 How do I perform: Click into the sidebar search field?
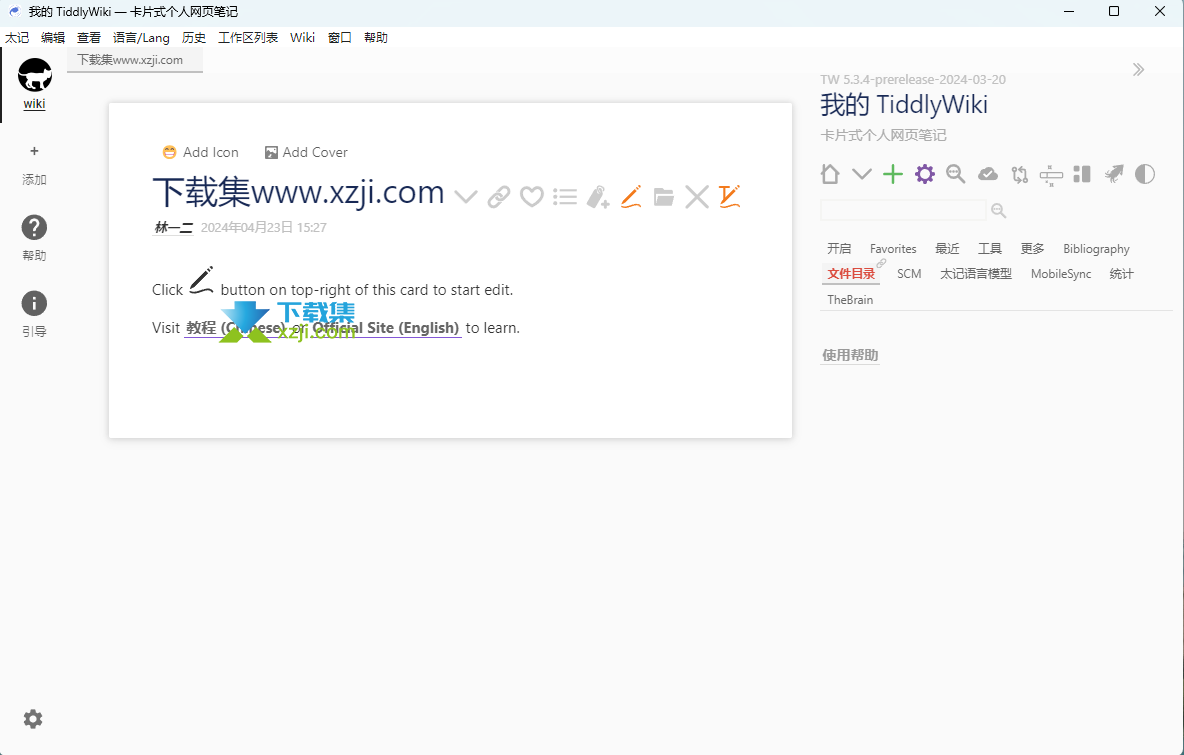[903, 210]
